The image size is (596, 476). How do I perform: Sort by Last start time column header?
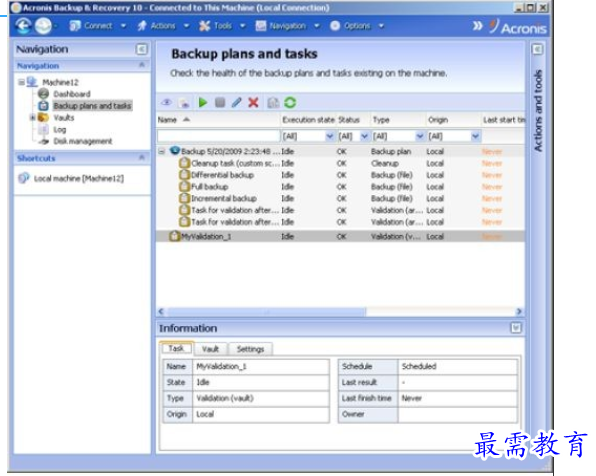click(x=503, y=120)
